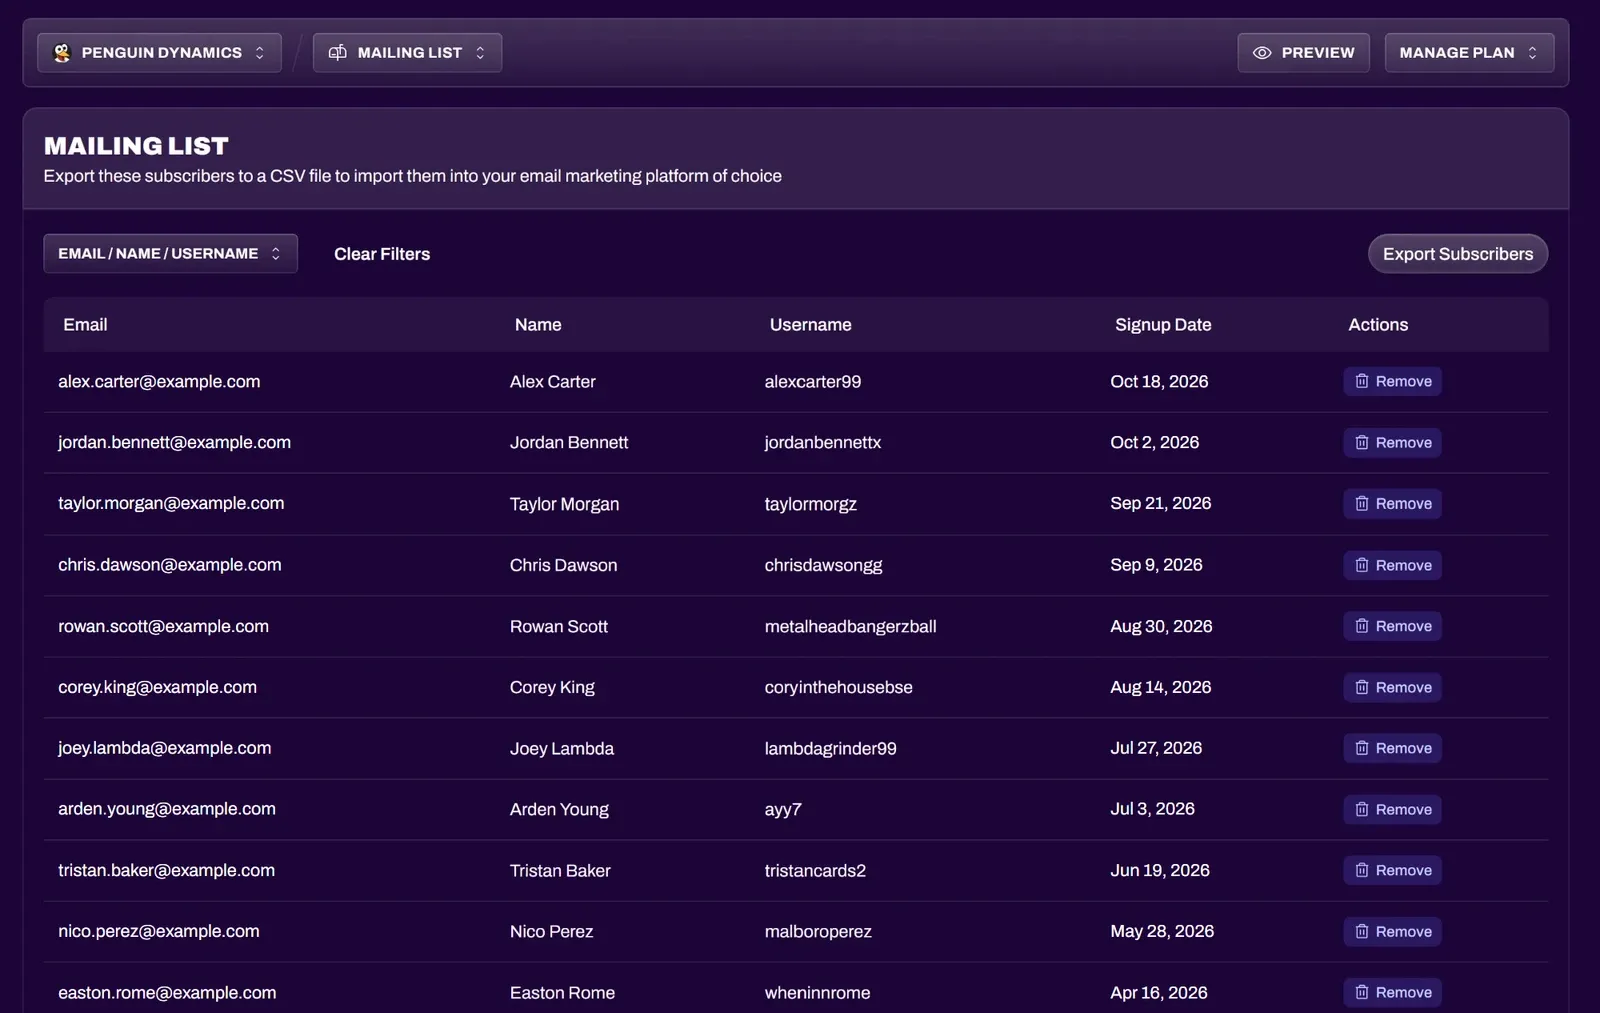Select the signup date Jun 19, 2026

tap(1160, 870)
